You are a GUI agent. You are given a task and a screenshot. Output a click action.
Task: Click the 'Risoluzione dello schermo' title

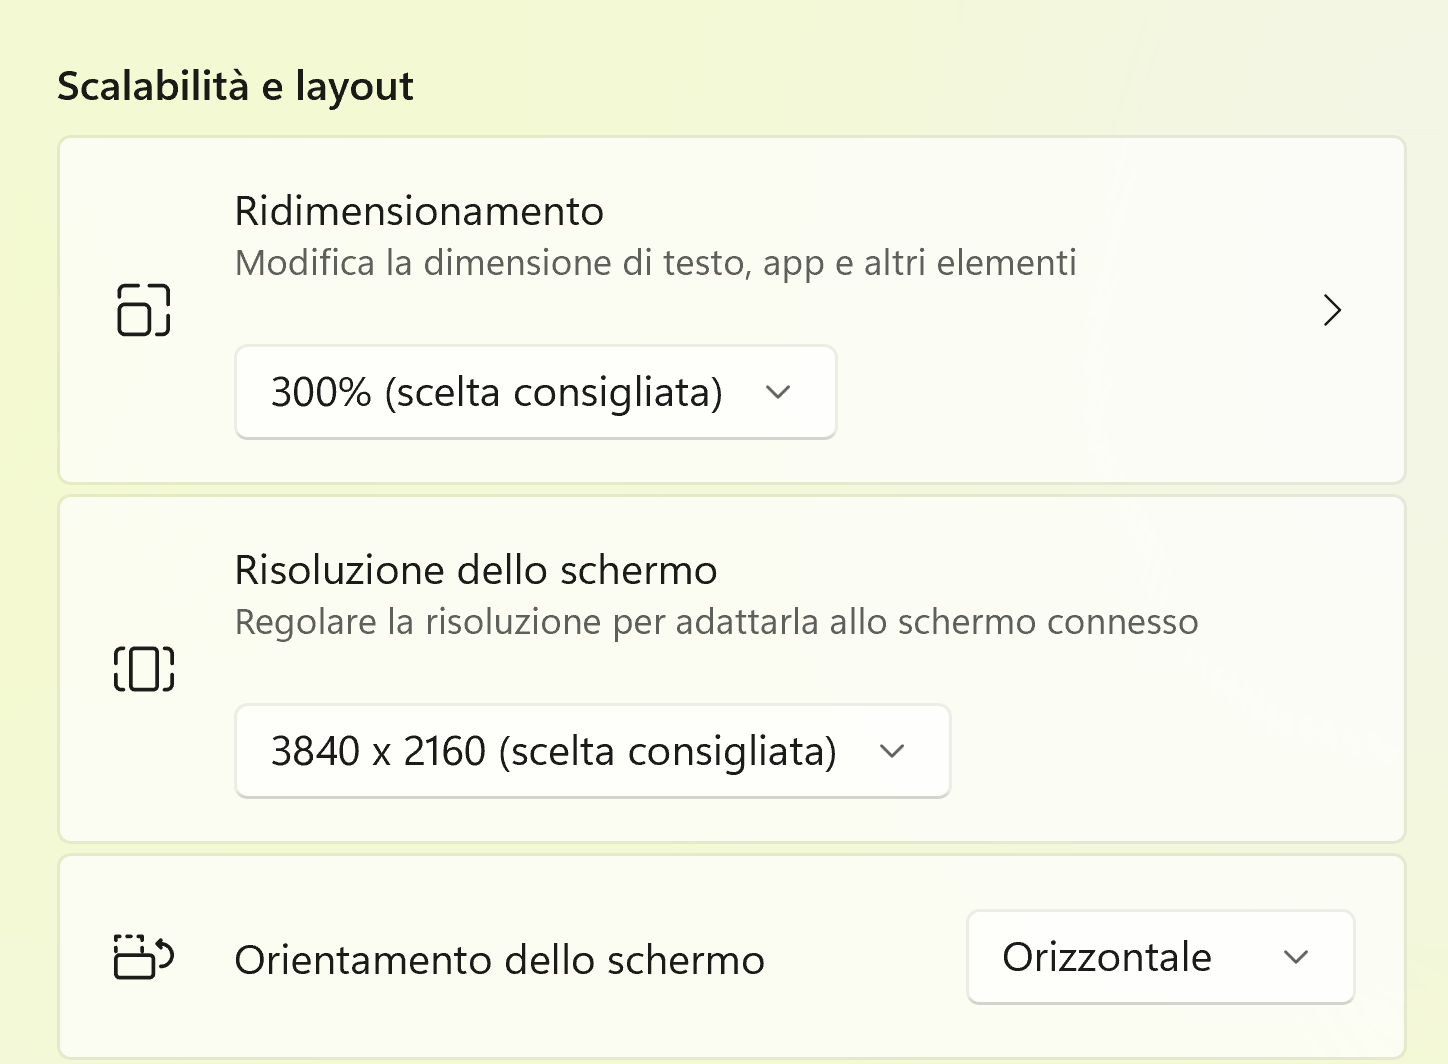pyautogui.click(x=476, y=571)
